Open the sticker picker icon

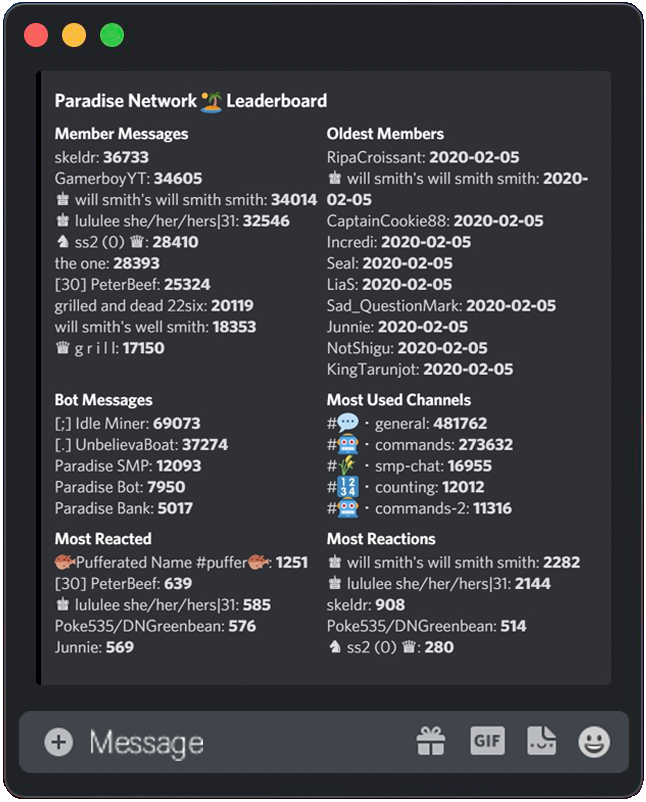click(541, 741)
